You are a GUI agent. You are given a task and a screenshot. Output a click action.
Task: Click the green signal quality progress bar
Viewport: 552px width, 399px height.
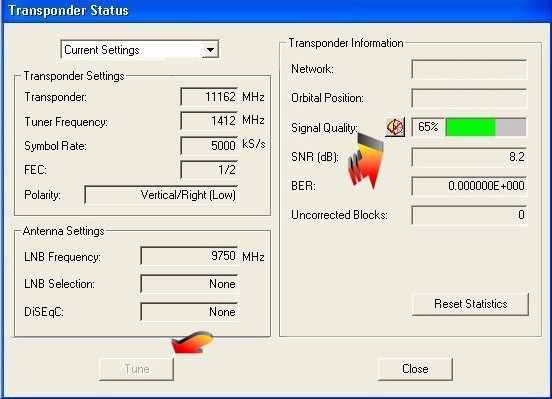(x=486, y=127)
